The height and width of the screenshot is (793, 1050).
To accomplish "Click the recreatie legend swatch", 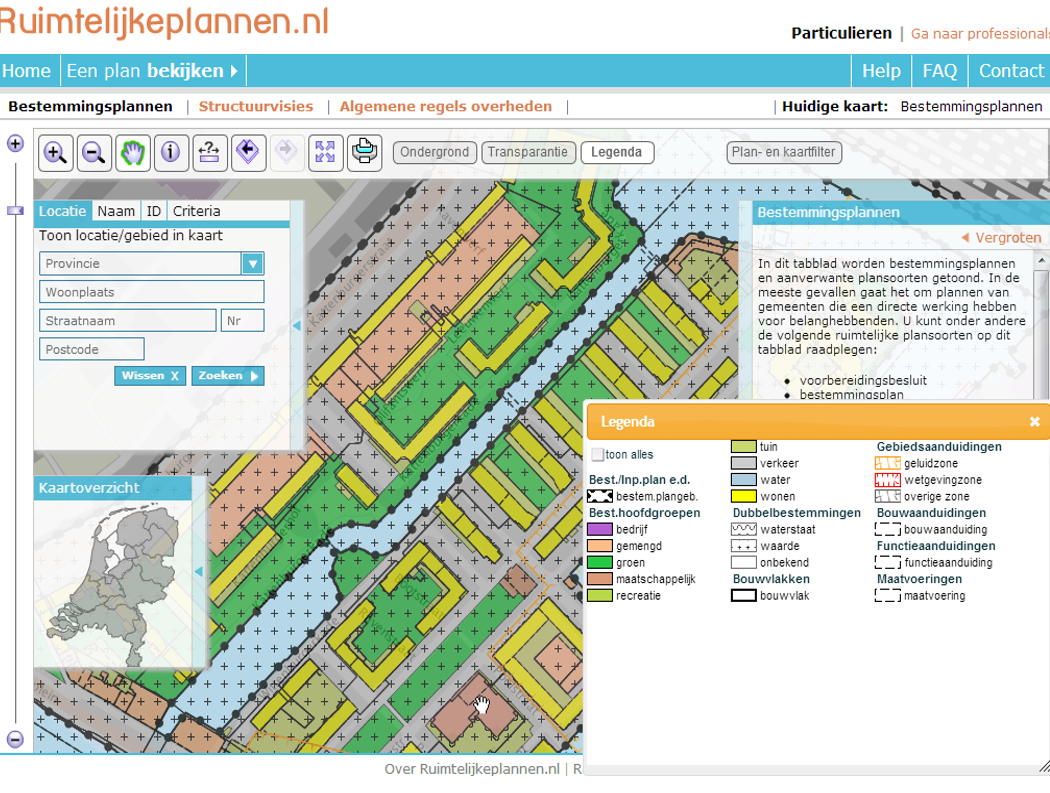I will point(600,595).
